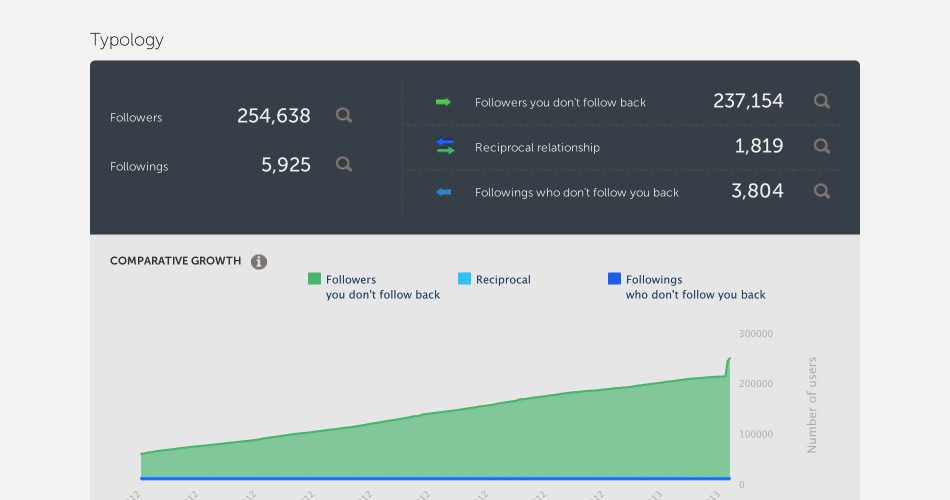This screenshot has width=950, height=500.
Task: Click the 3,804 value
Action: coord(757,191)
